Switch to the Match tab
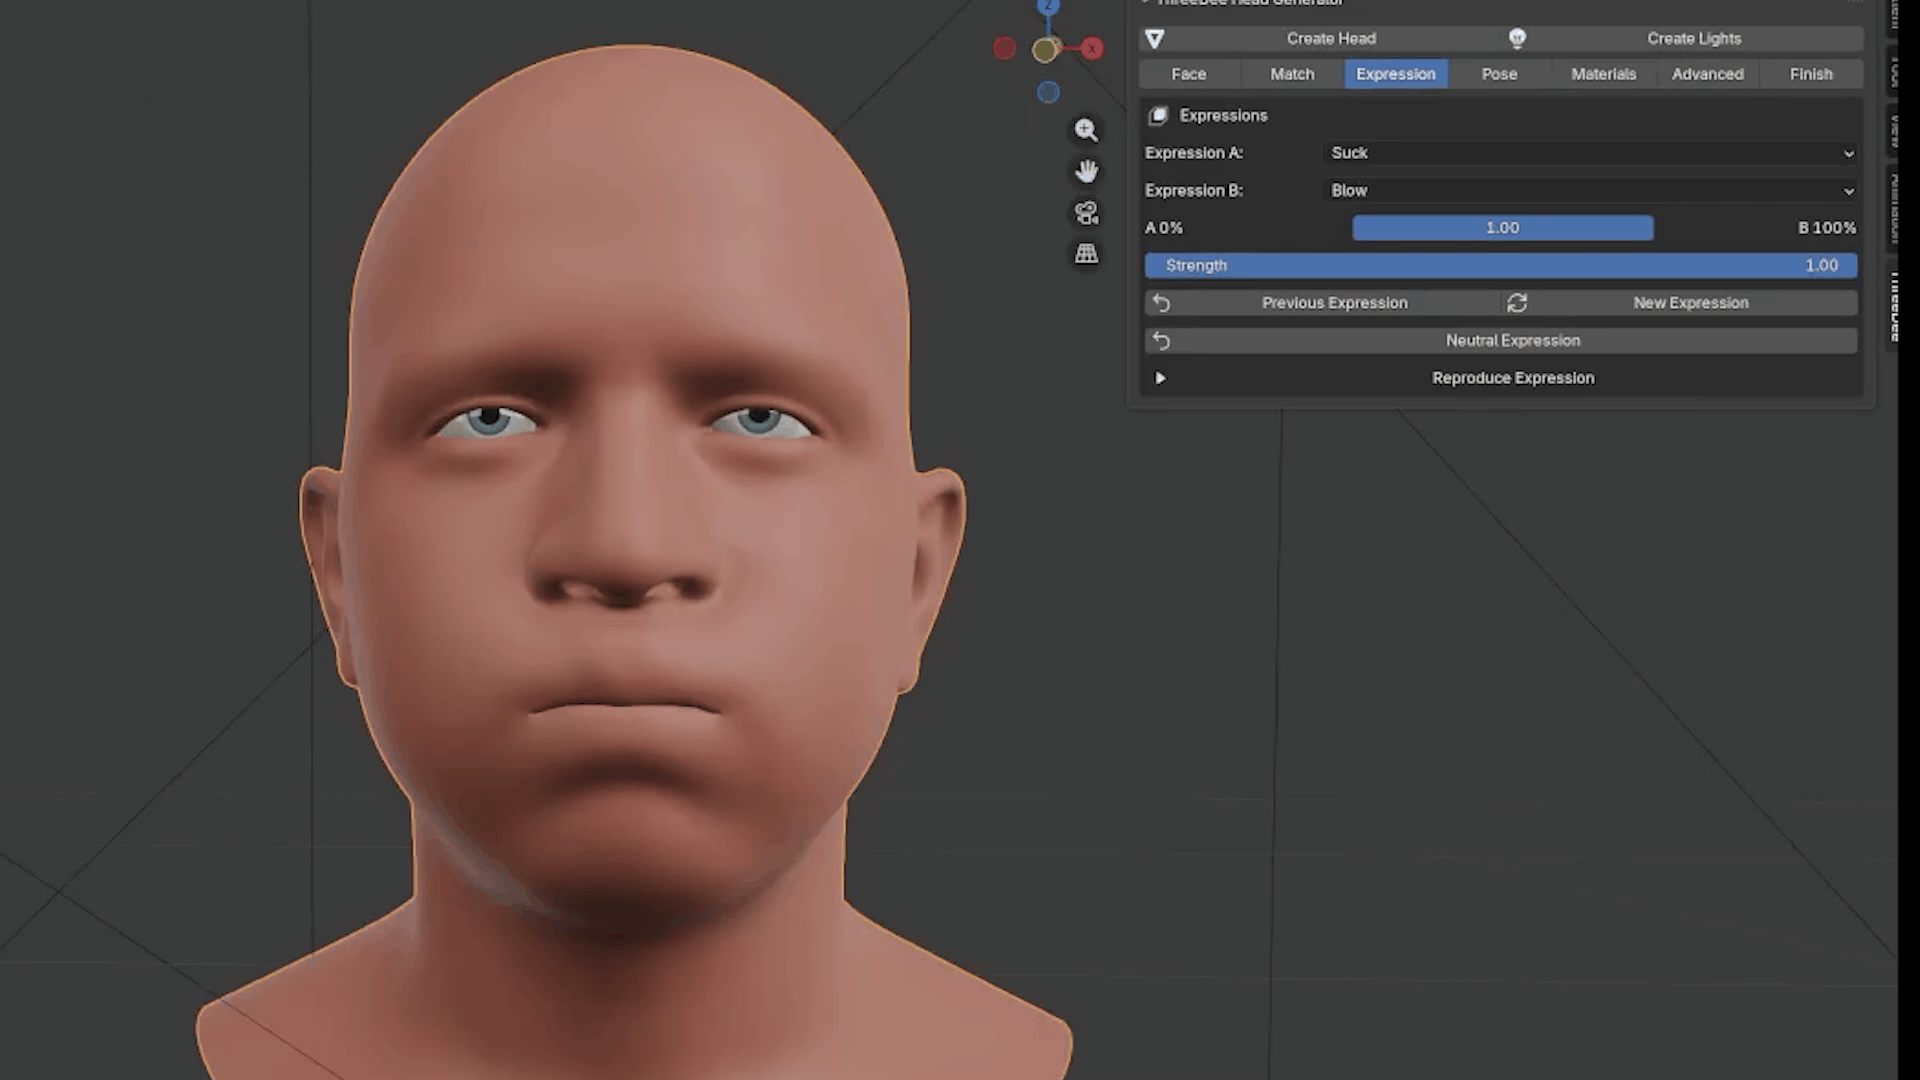The height and width of the screenshot is (1080, 1920). pyautogui.click(x=1292, y=74)
